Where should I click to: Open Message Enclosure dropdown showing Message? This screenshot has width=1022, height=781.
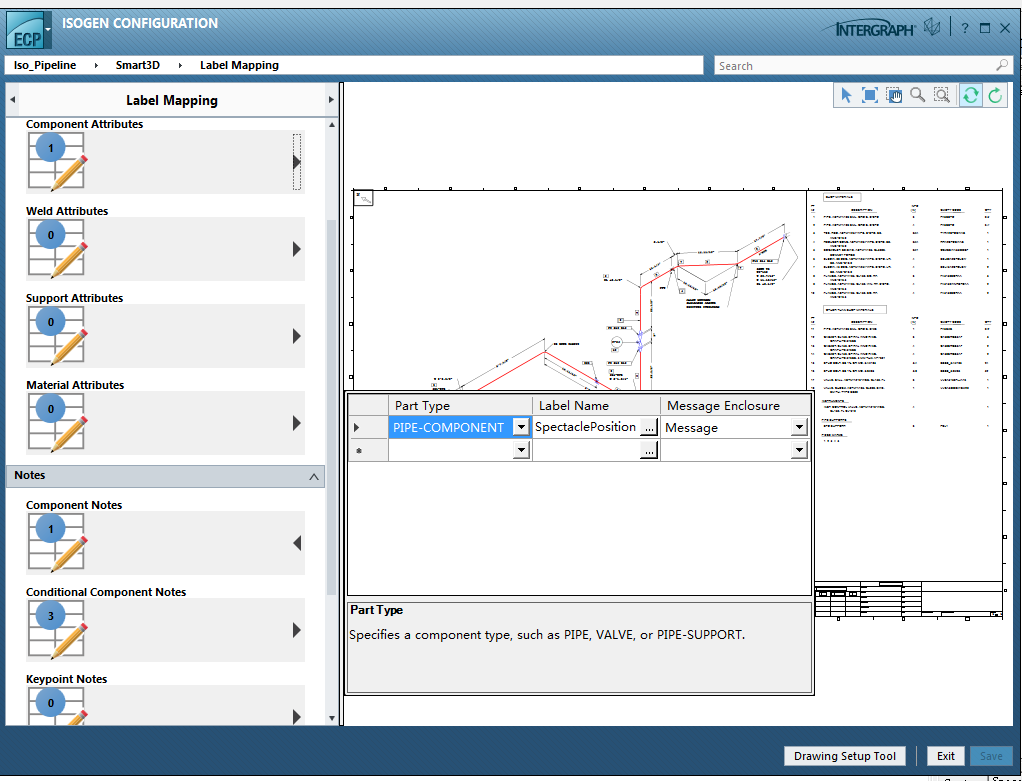pos(799,428)
